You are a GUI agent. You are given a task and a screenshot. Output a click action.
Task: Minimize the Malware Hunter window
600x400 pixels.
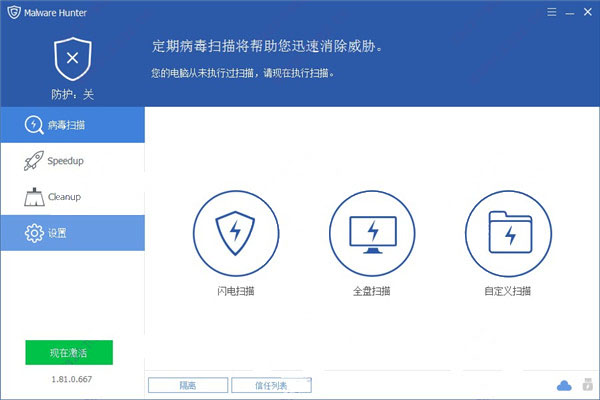tap(570, 14)
